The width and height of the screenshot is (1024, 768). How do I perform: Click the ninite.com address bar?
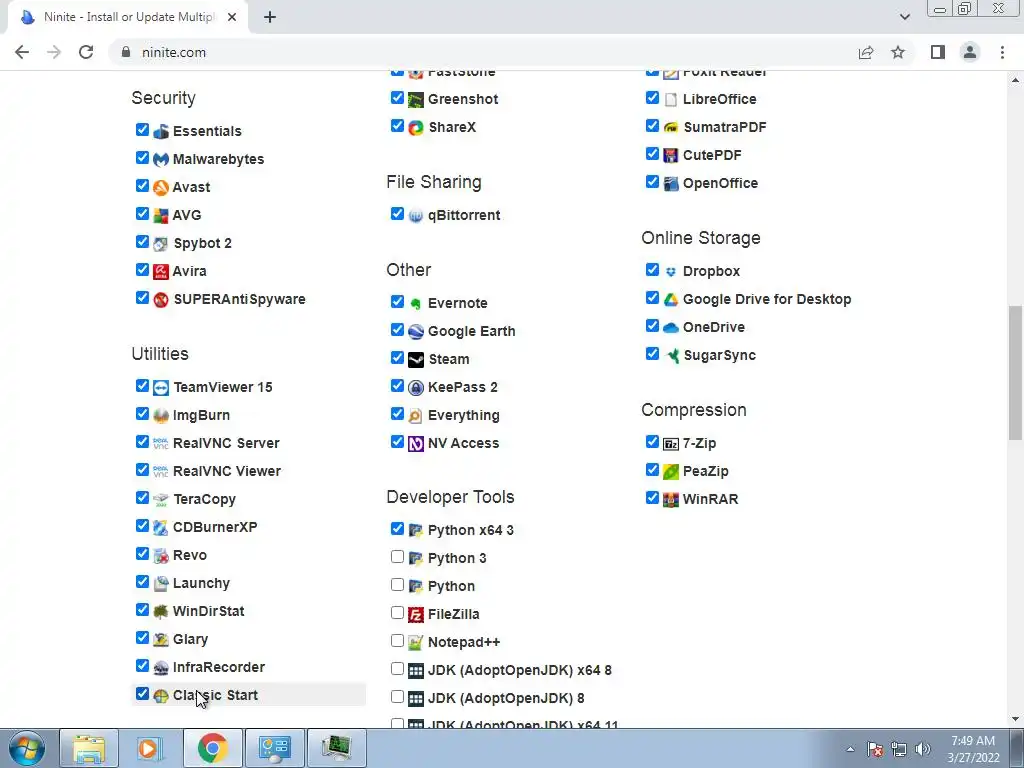tap(483, 52)
